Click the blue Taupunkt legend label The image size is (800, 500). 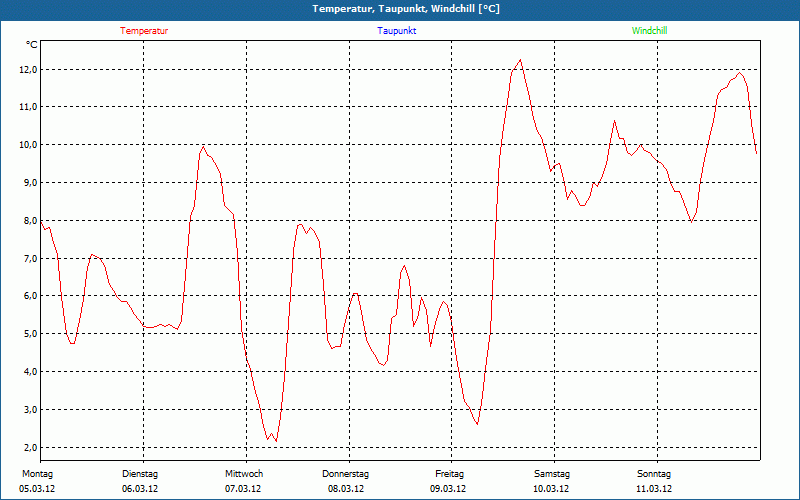pyautogui.click(x=396, y=31)
